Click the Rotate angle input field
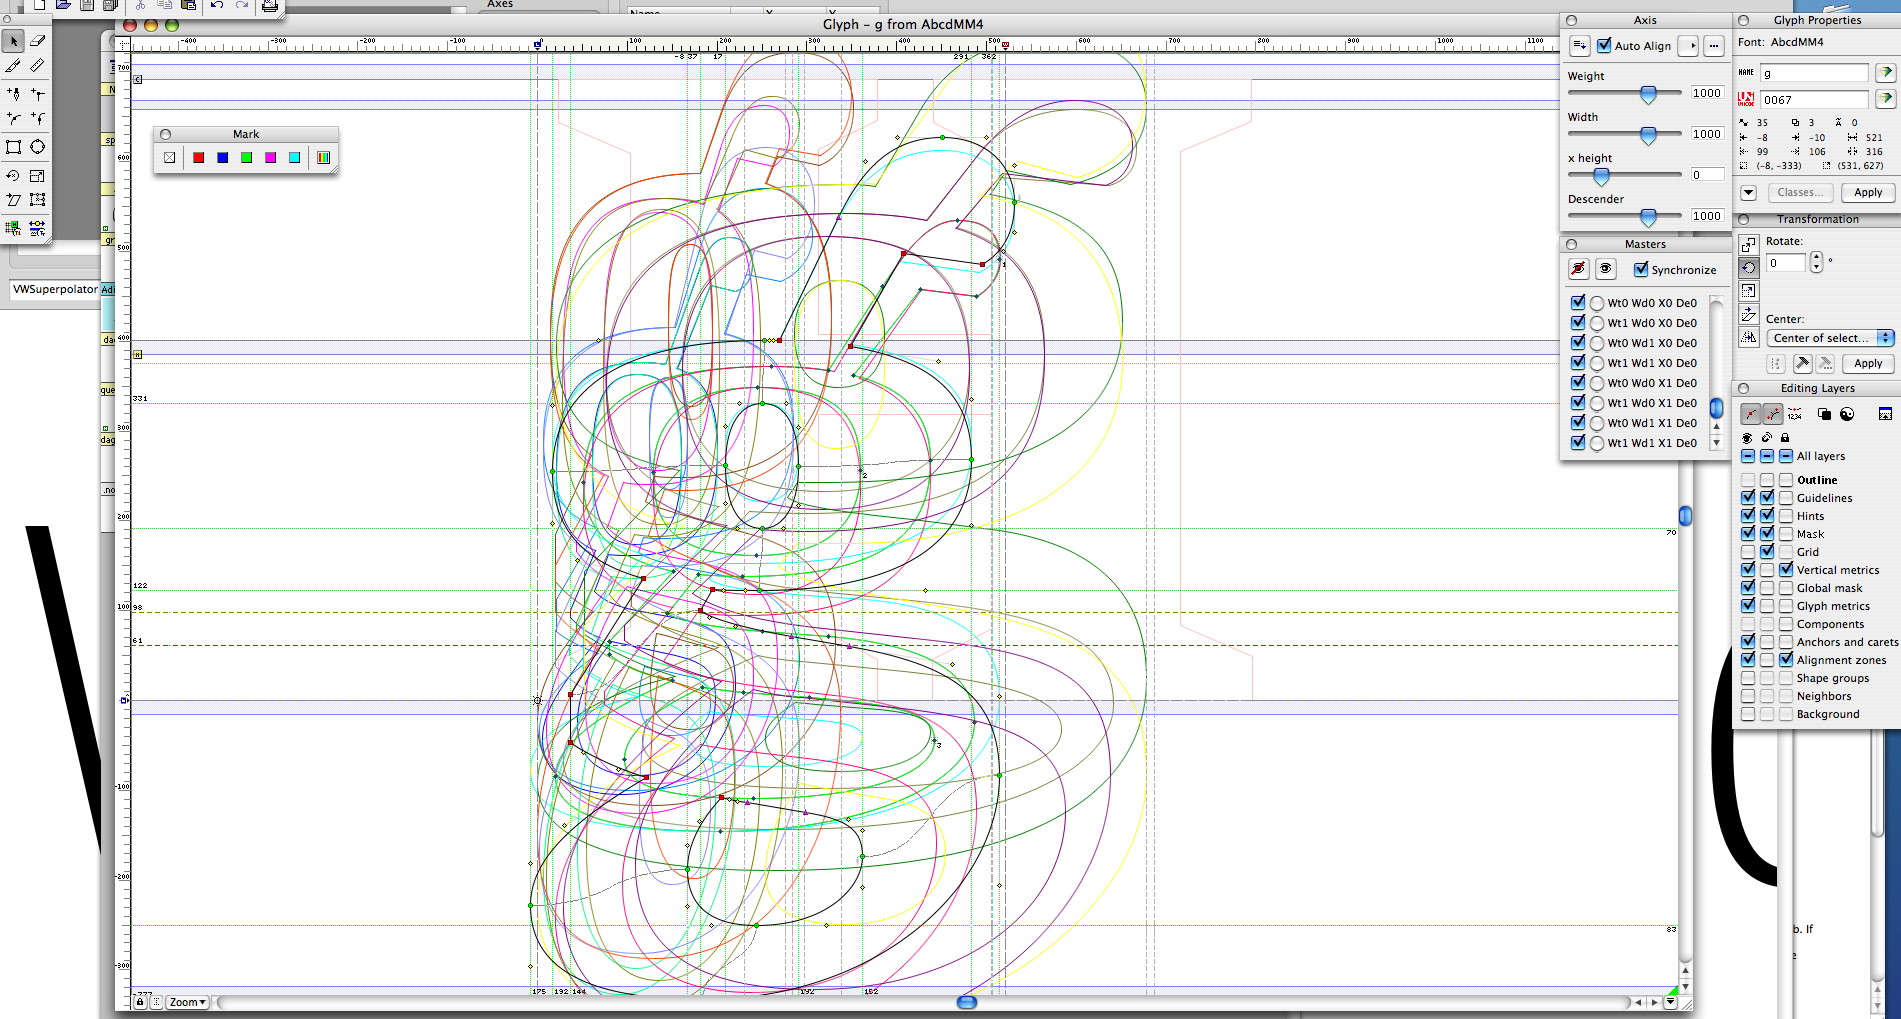The image size is (1901, 1019). (x=1786, y=263)
